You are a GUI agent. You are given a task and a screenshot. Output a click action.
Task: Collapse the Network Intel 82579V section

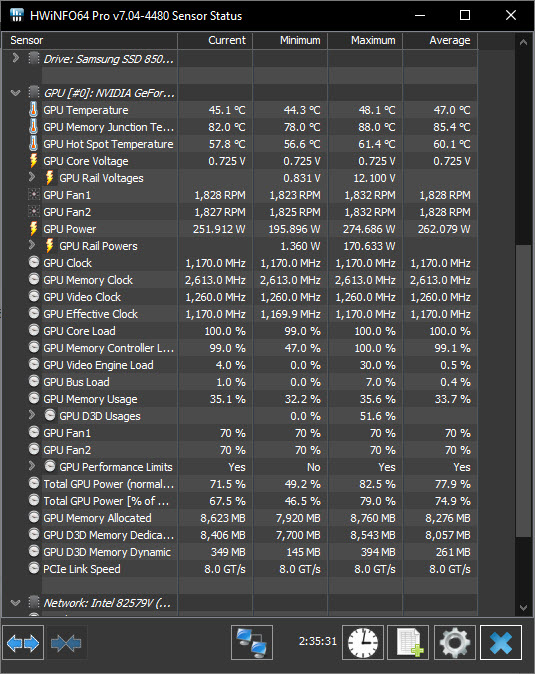15,603
